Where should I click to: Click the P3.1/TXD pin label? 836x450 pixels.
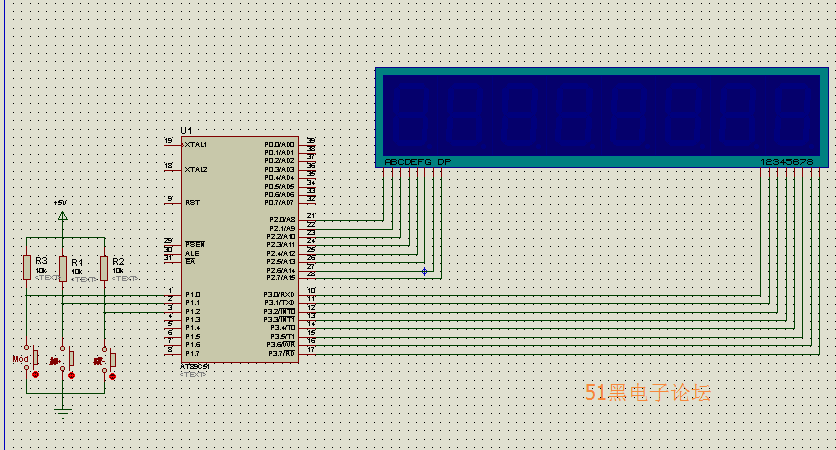pos(279,303)
